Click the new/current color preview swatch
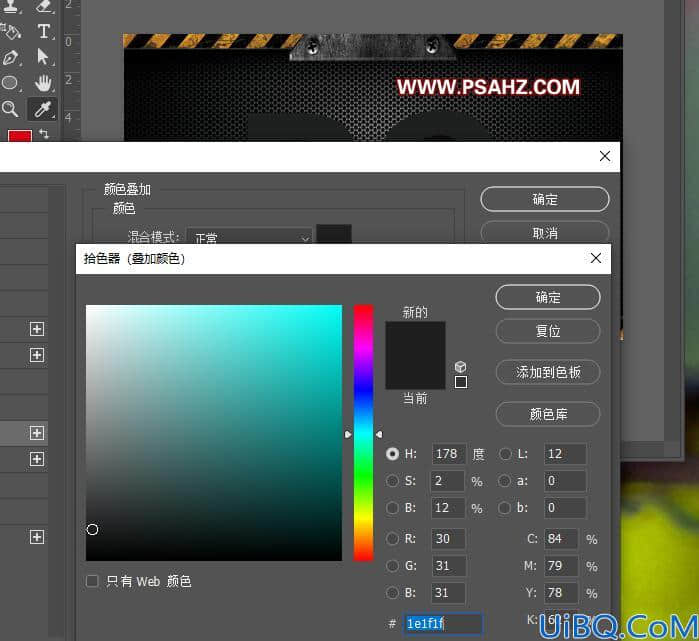This screenshot has width=699, height=641. coord(415,355)
